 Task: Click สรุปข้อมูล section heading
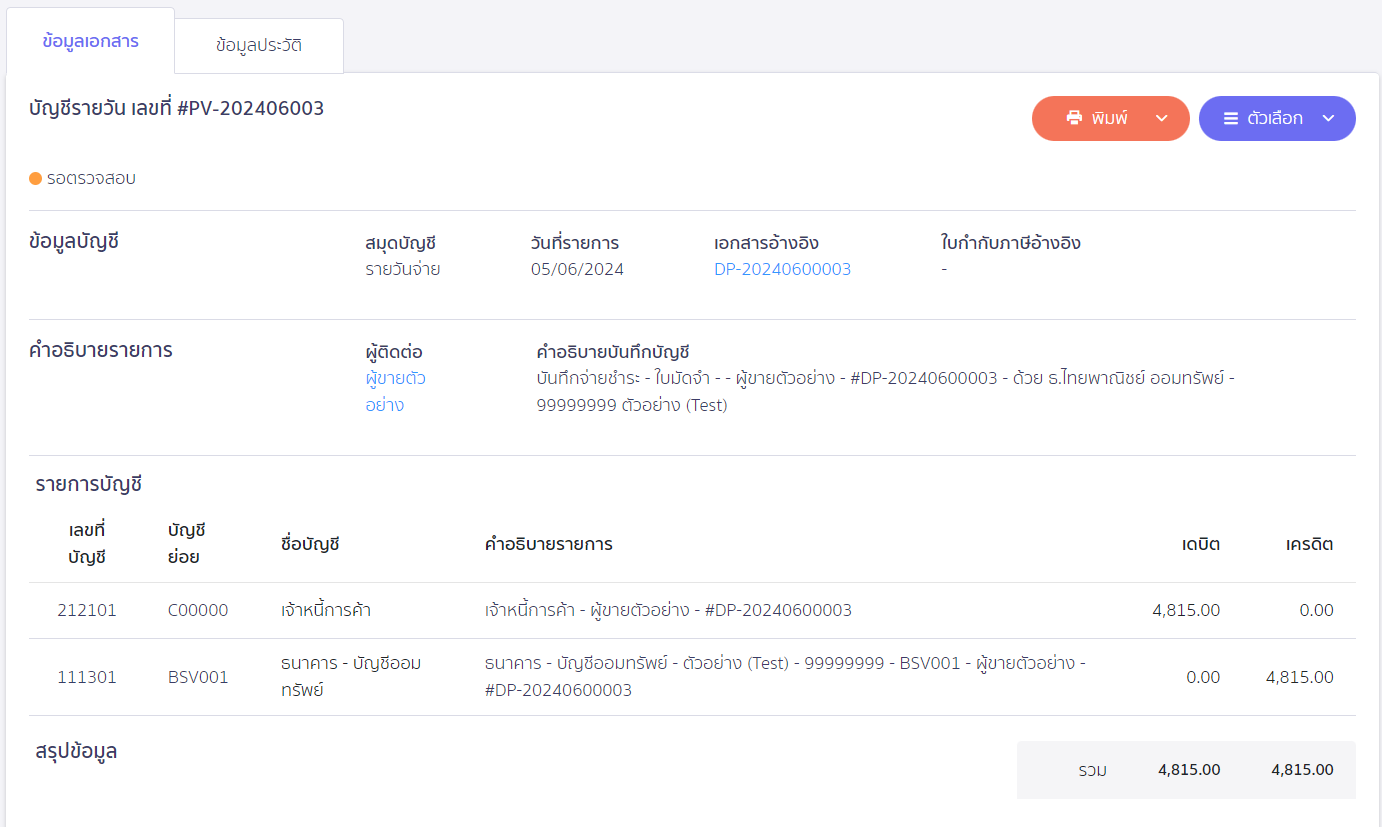(76, 751)
